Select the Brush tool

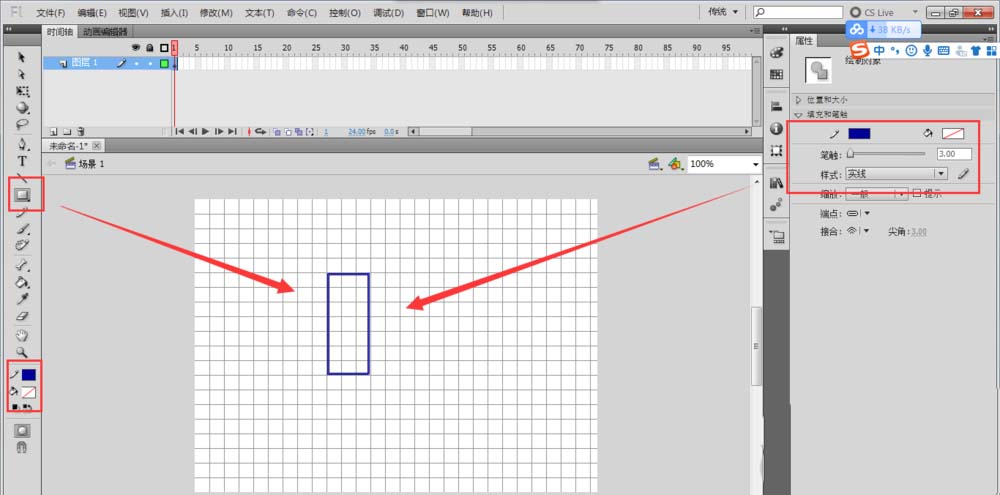22,228
